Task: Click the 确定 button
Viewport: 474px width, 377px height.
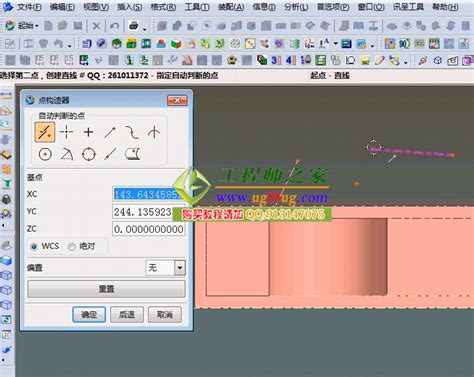Action: pyautogui.click(x=89, y=314)
